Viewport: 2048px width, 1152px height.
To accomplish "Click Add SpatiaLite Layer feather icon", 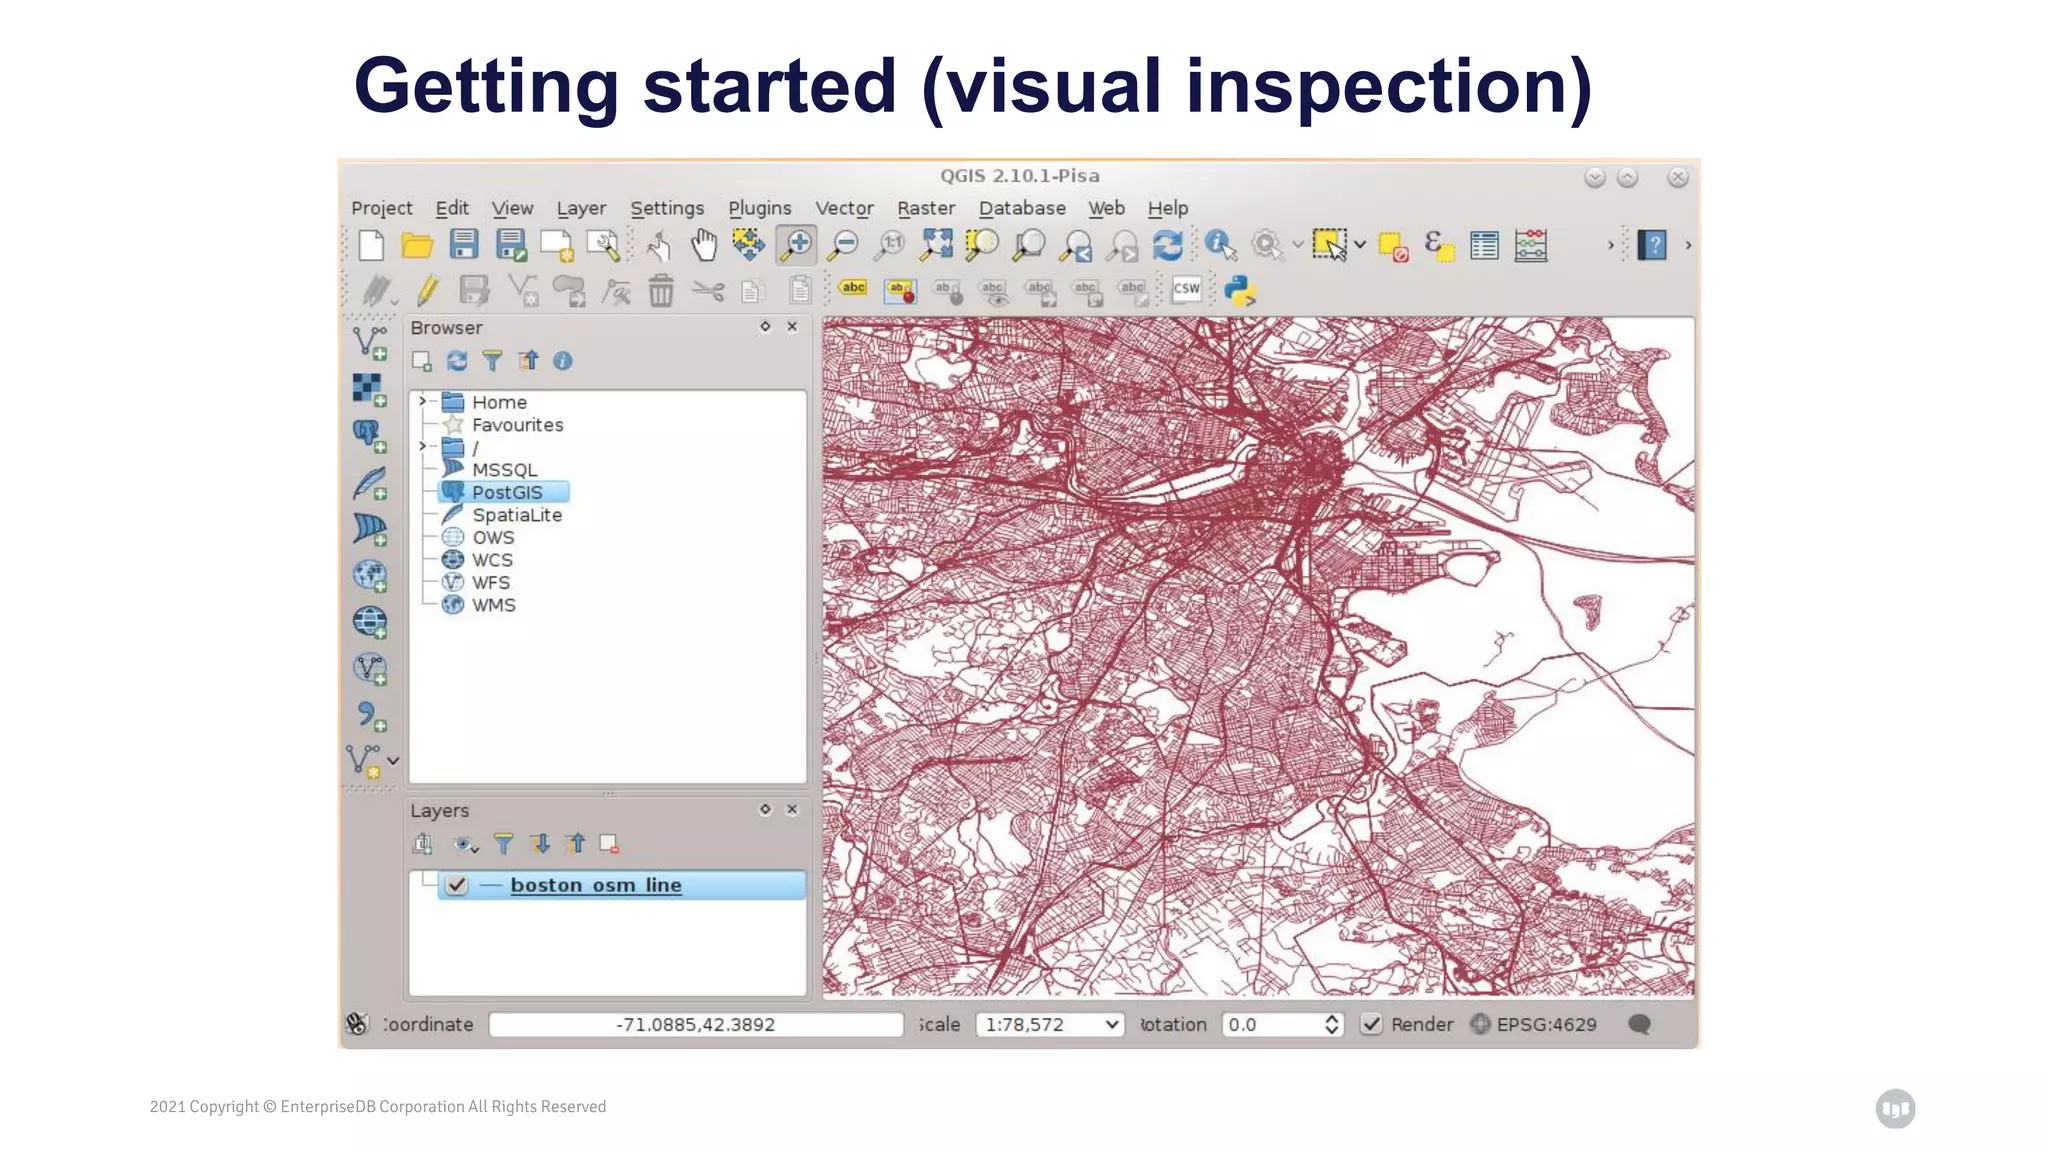I will (x=370, y=483).
